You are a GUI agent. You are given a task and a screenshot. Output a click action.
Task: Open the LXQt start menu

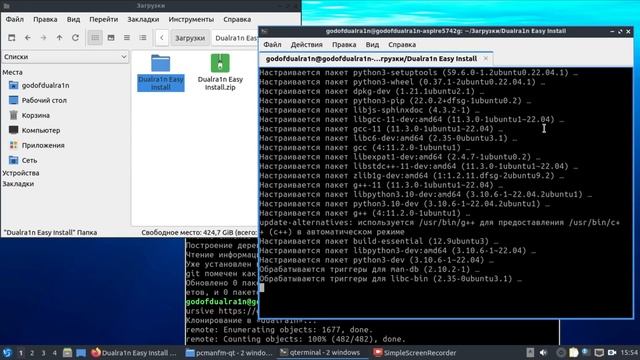pyautogui.click(x=7, y=353)
